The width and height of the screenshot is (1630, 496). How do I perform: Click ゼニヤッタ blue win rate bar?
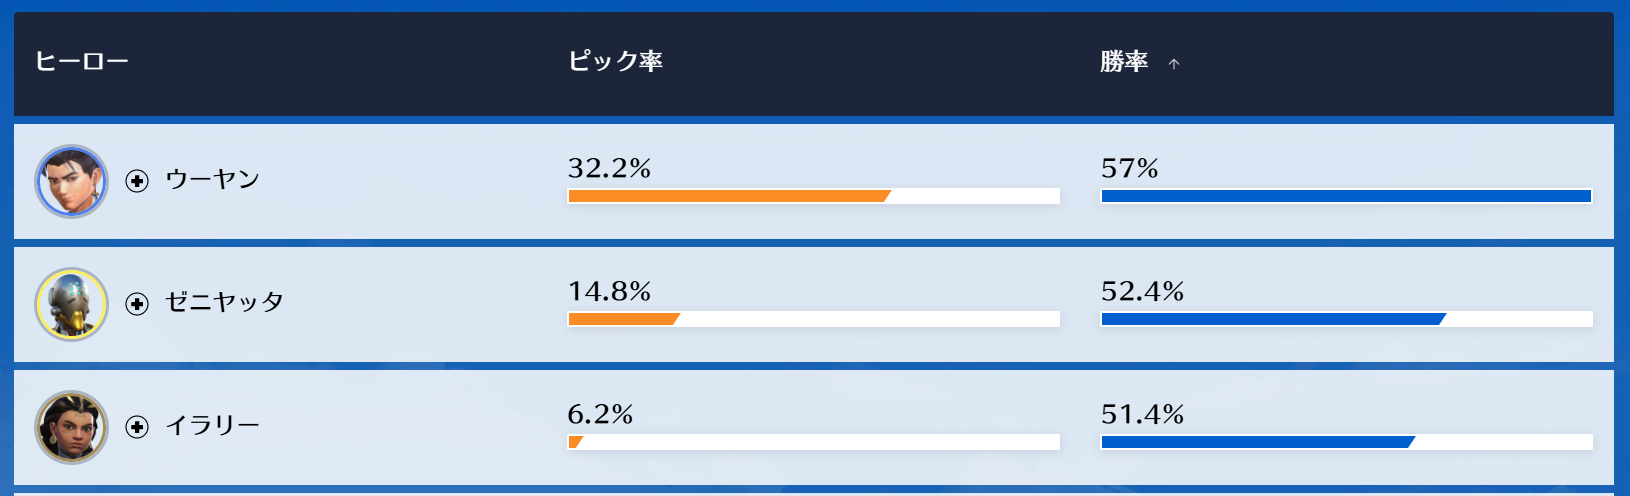(x=1273, y=319)
